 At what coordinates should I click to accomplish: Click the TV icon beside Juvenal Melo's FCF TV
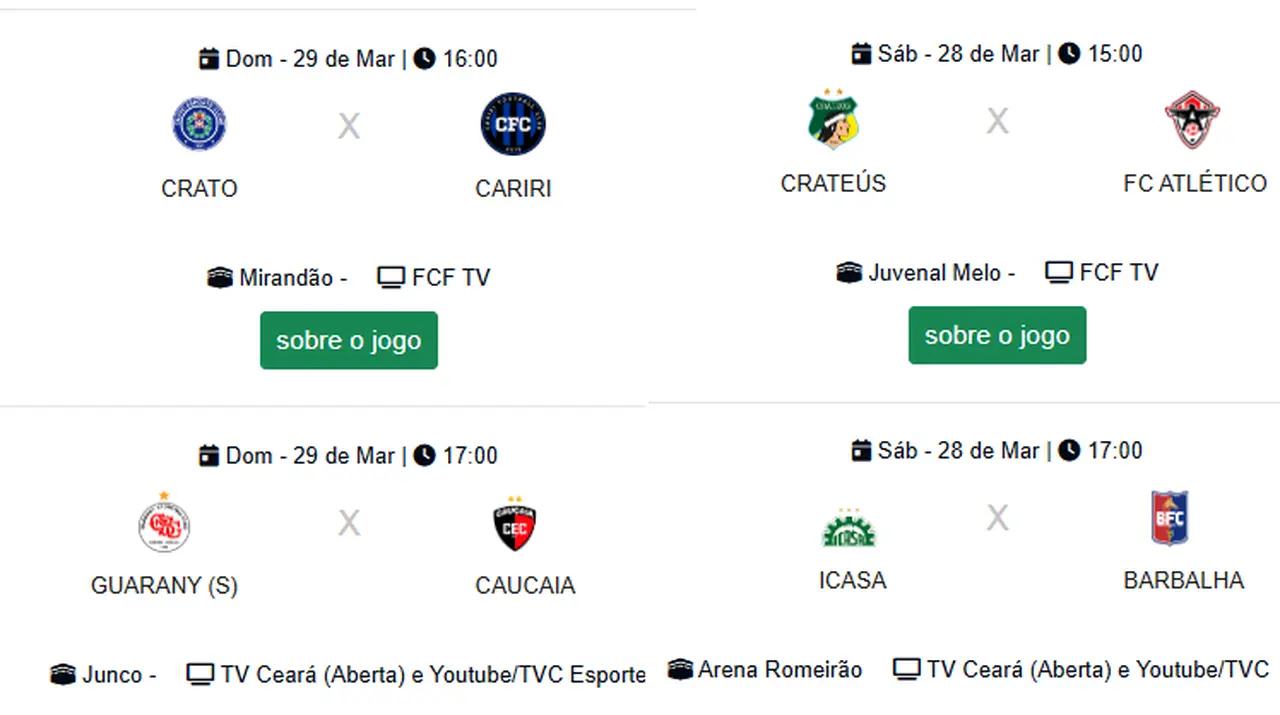pos(1059,272)
